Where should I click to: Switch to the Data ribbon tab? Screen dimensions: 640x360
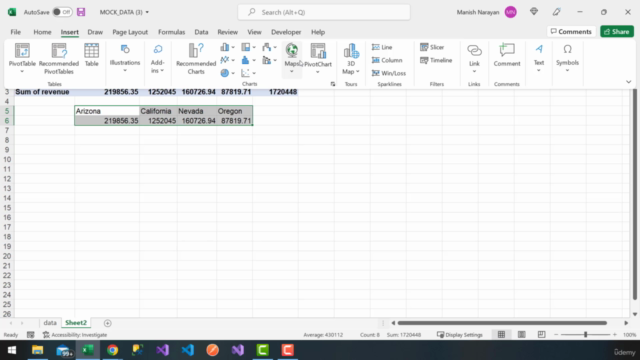(x=201, y=32)
